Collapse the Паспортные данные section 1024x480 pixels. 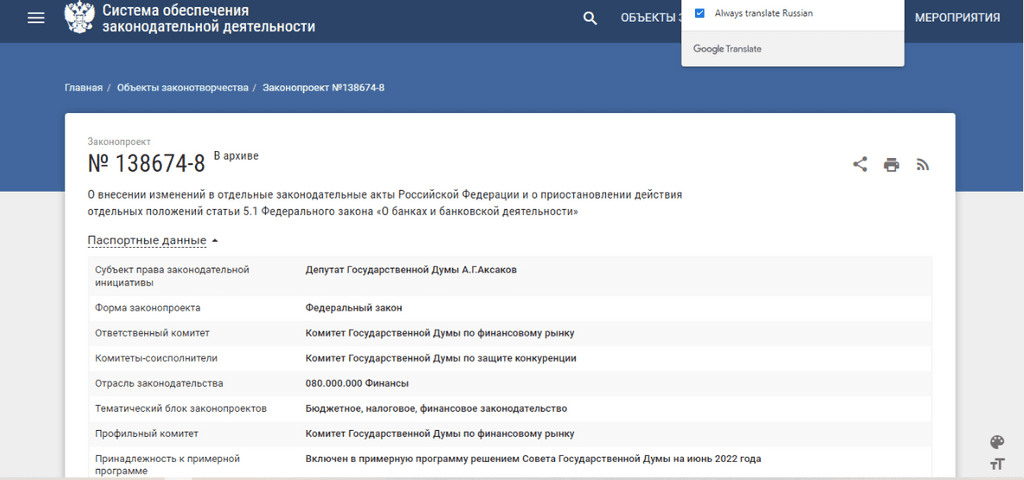[x=153, y=240]
